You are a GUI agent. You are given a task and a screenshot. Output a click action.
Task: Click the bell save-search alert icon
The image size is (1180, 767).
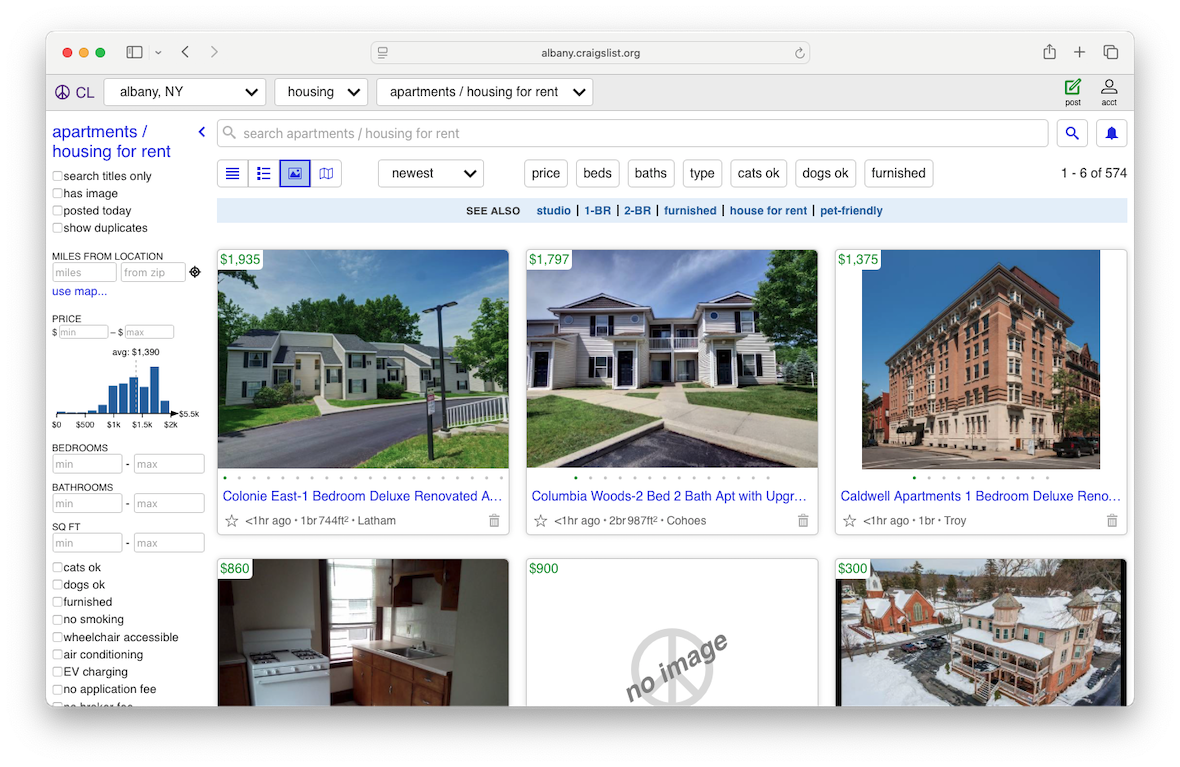coord(1112,133)
